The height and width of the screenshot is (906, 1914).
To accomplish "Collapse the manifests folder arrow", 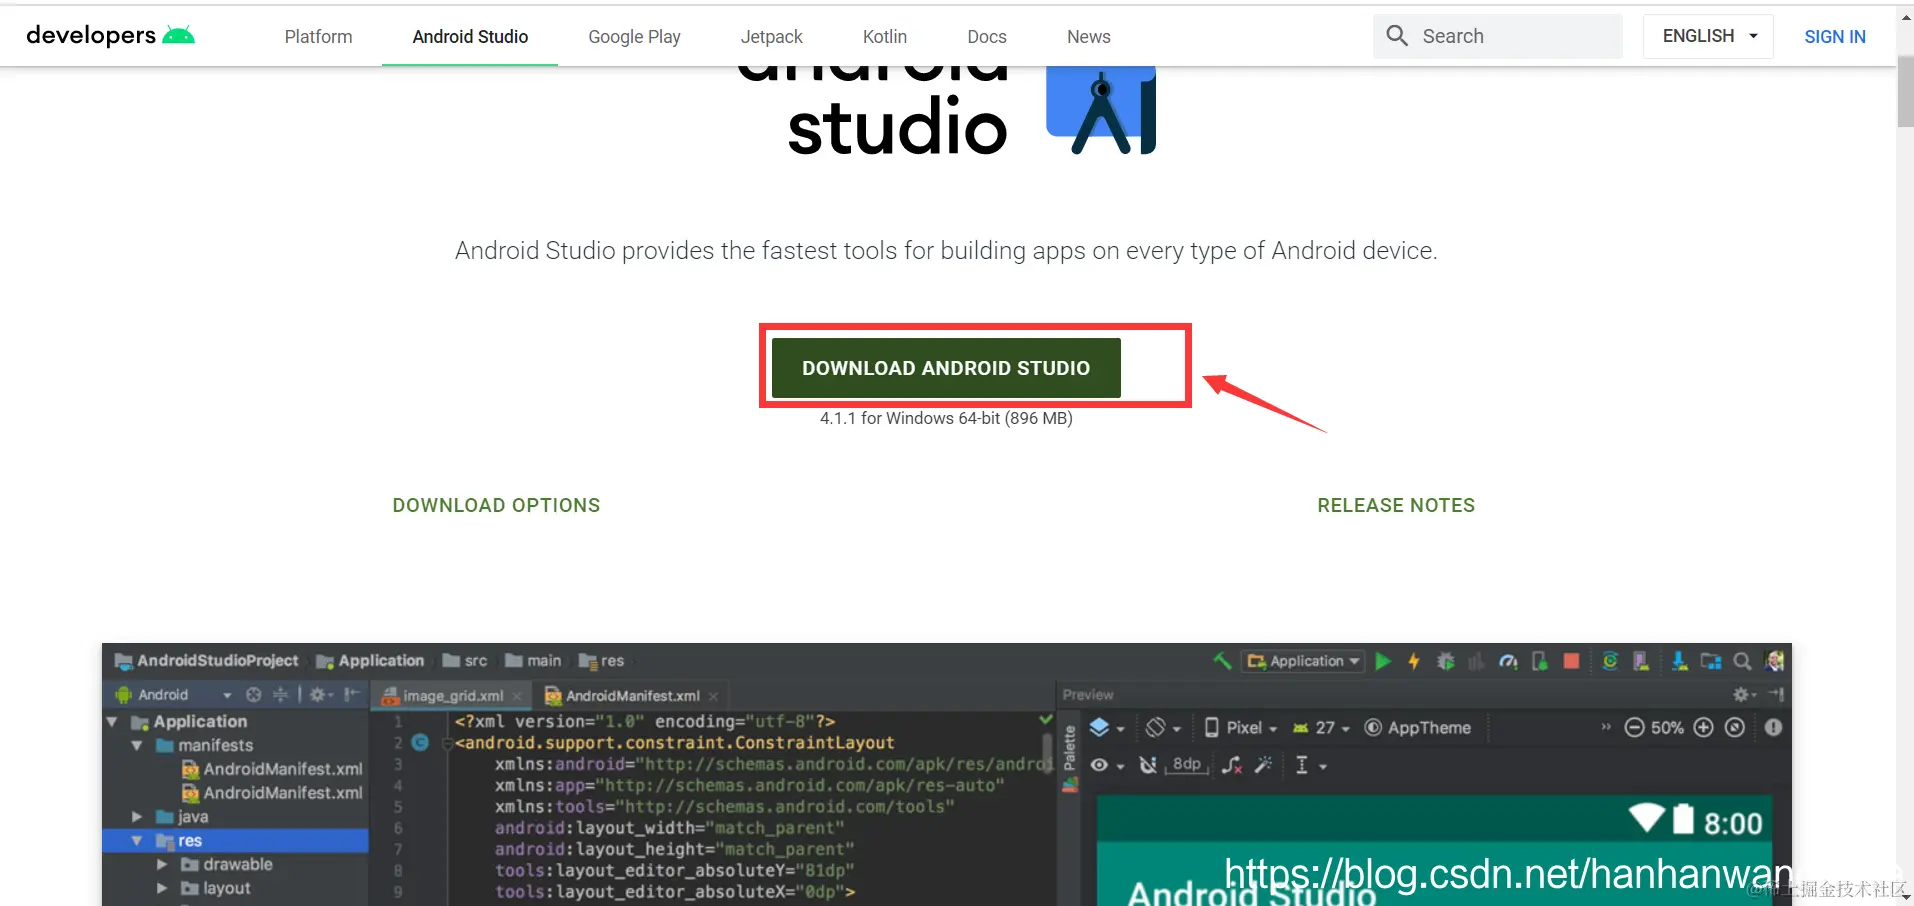I will [137, 745].
